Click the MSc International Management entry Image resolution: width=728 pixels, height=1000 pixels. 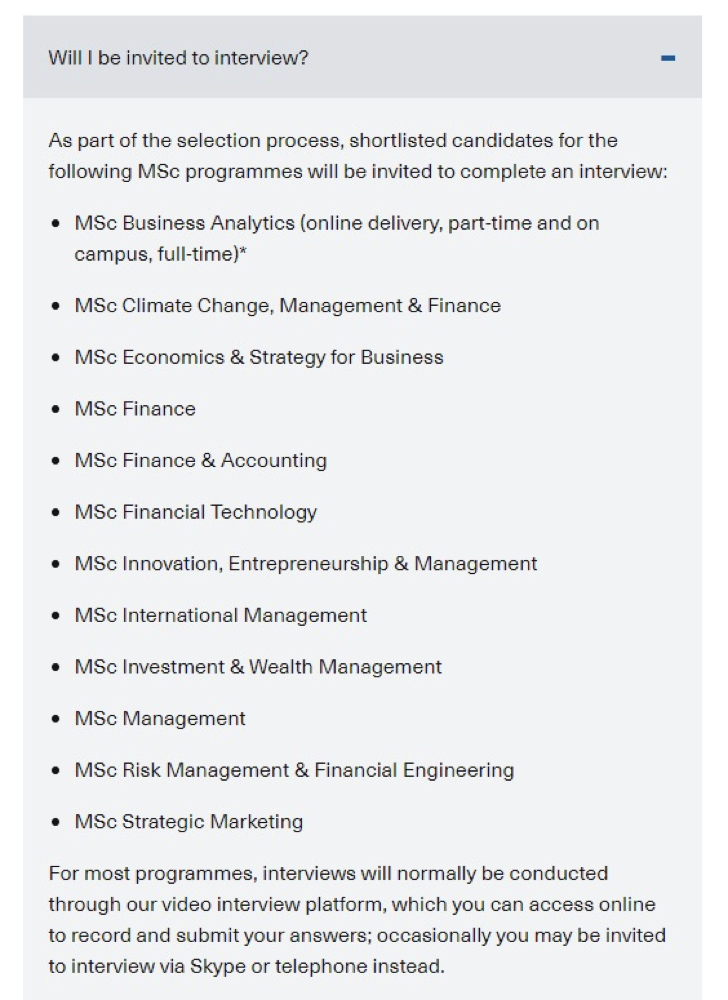220,616
